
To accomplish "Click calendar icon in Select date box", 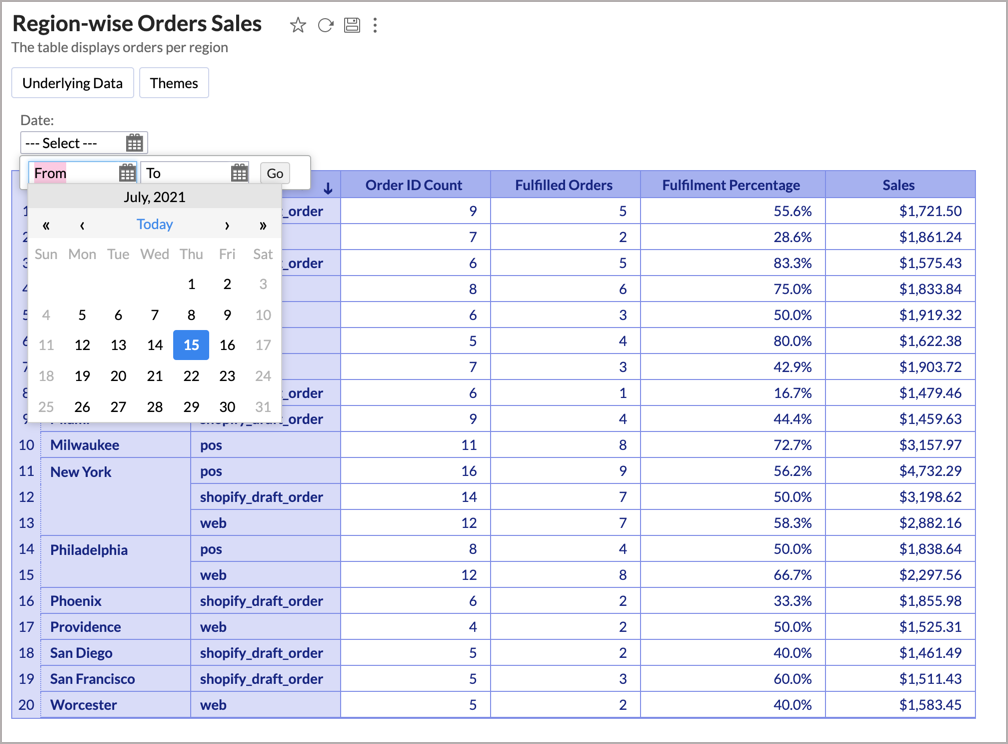I will [134, 143].
